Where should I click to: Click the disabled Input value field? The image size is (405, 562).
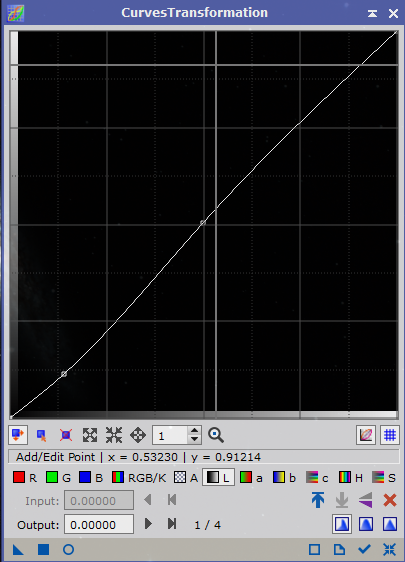tap(99, 500)
